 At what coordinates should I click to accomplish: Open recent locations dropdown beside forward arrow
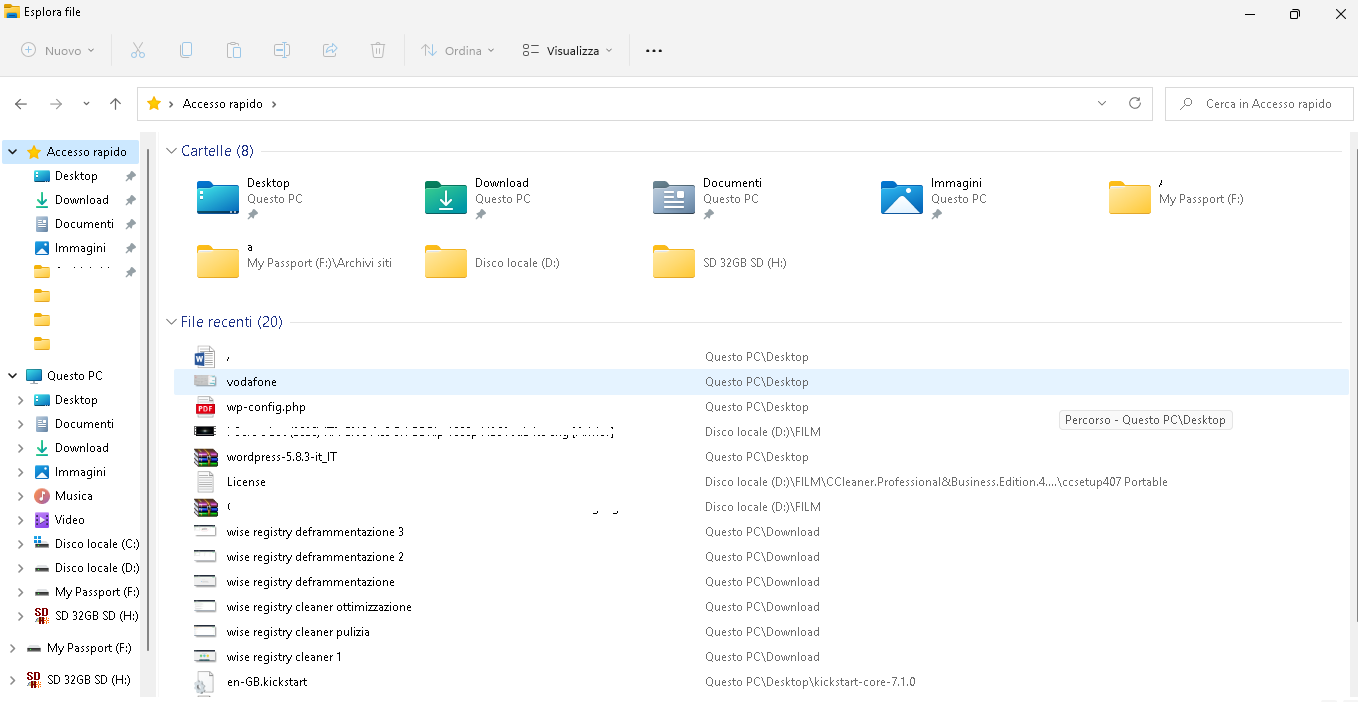pos(86,104)
